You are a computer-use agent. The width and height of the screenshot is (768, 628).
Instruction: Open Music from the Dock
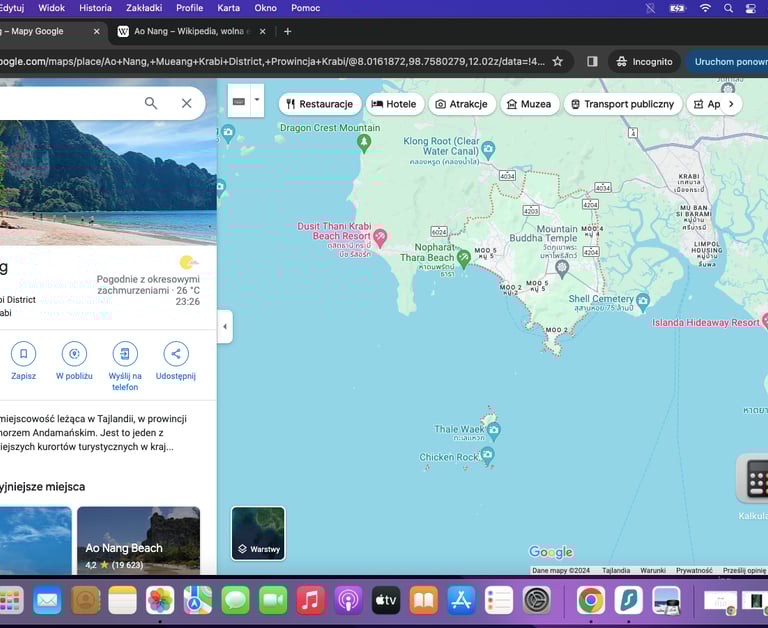(311, 600)
